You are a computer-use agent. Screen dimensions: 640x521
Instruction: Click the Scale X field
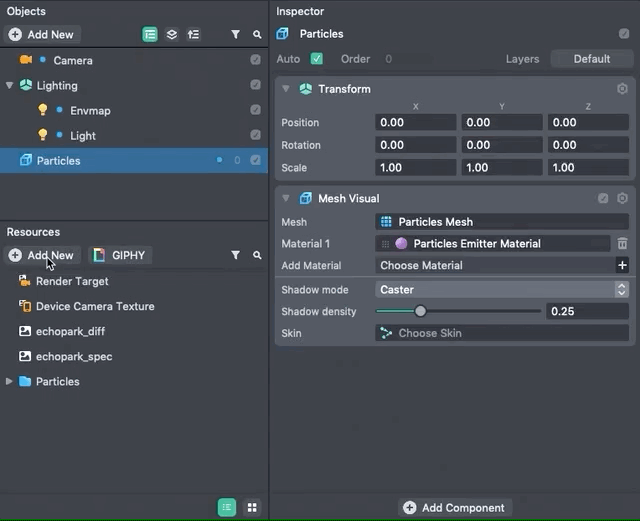coord(416,167)
